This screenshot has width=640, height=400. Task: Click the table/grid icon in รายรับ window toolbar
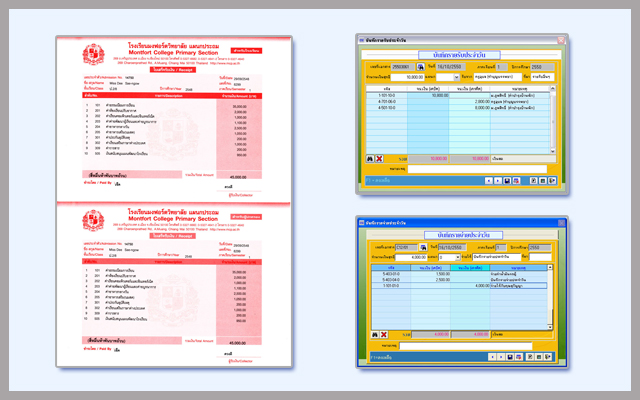pos(543,180)
